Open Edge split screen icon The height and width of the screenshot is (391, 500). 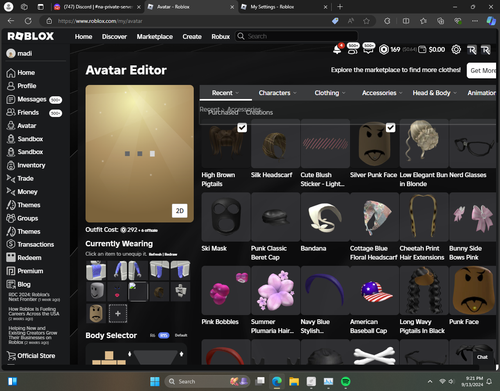[406, 21]
